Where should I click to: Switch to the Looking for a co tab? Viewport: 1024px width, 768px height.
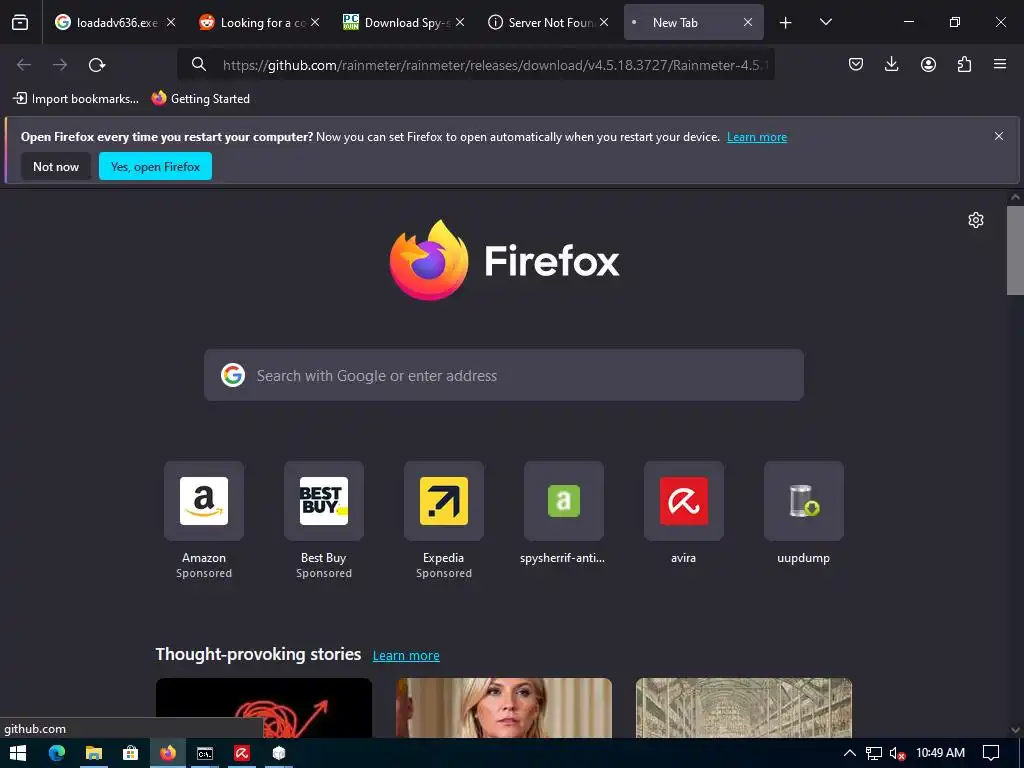tap(260, 22)
